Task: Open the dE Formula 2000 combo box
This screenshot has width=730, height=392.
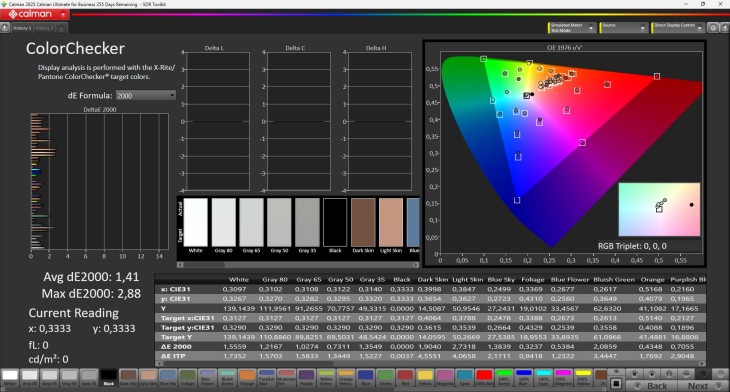Action: pyautogui.click(x=145, y=95)
